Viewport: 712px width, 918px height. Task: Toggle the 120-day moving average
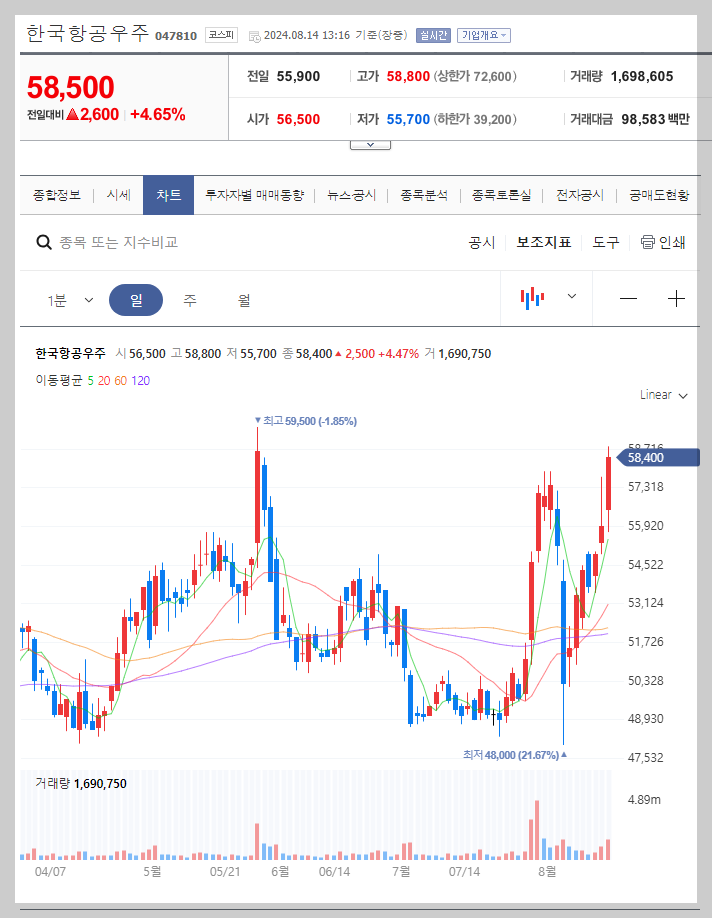coord(141,381)
